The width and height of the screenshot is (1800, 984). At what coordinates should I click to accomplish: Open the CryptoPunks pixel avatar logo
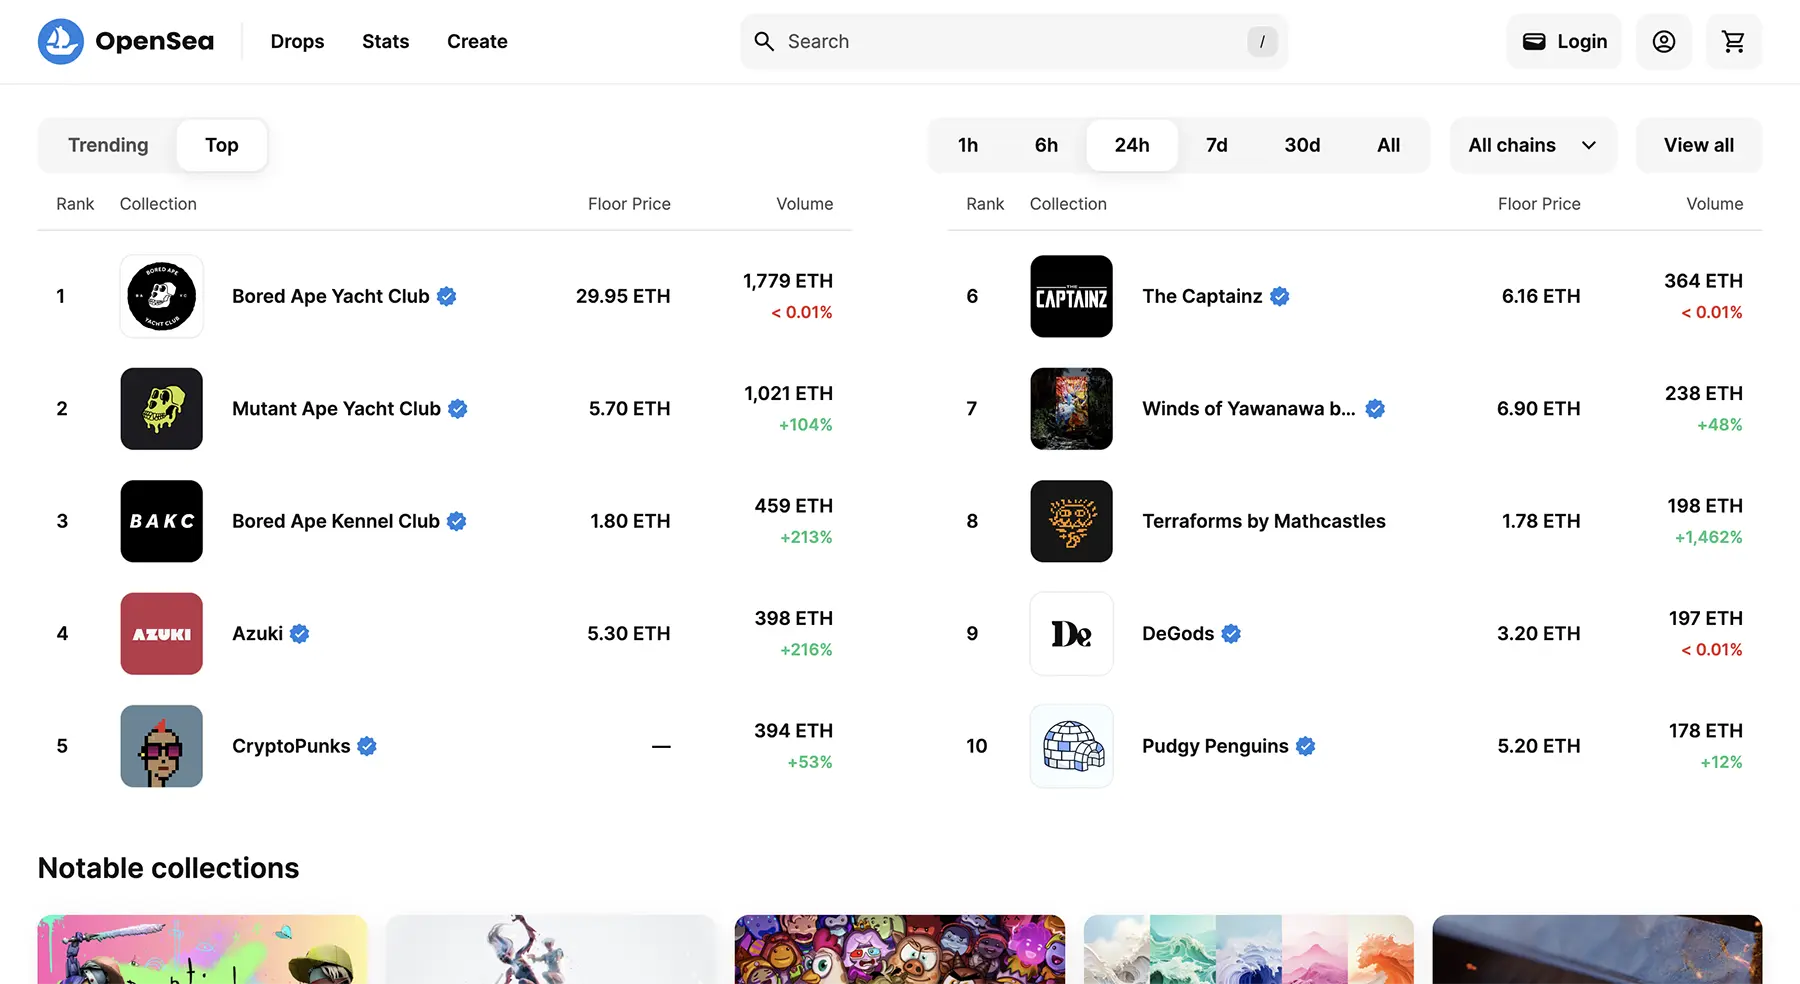(x=162, y=746)
